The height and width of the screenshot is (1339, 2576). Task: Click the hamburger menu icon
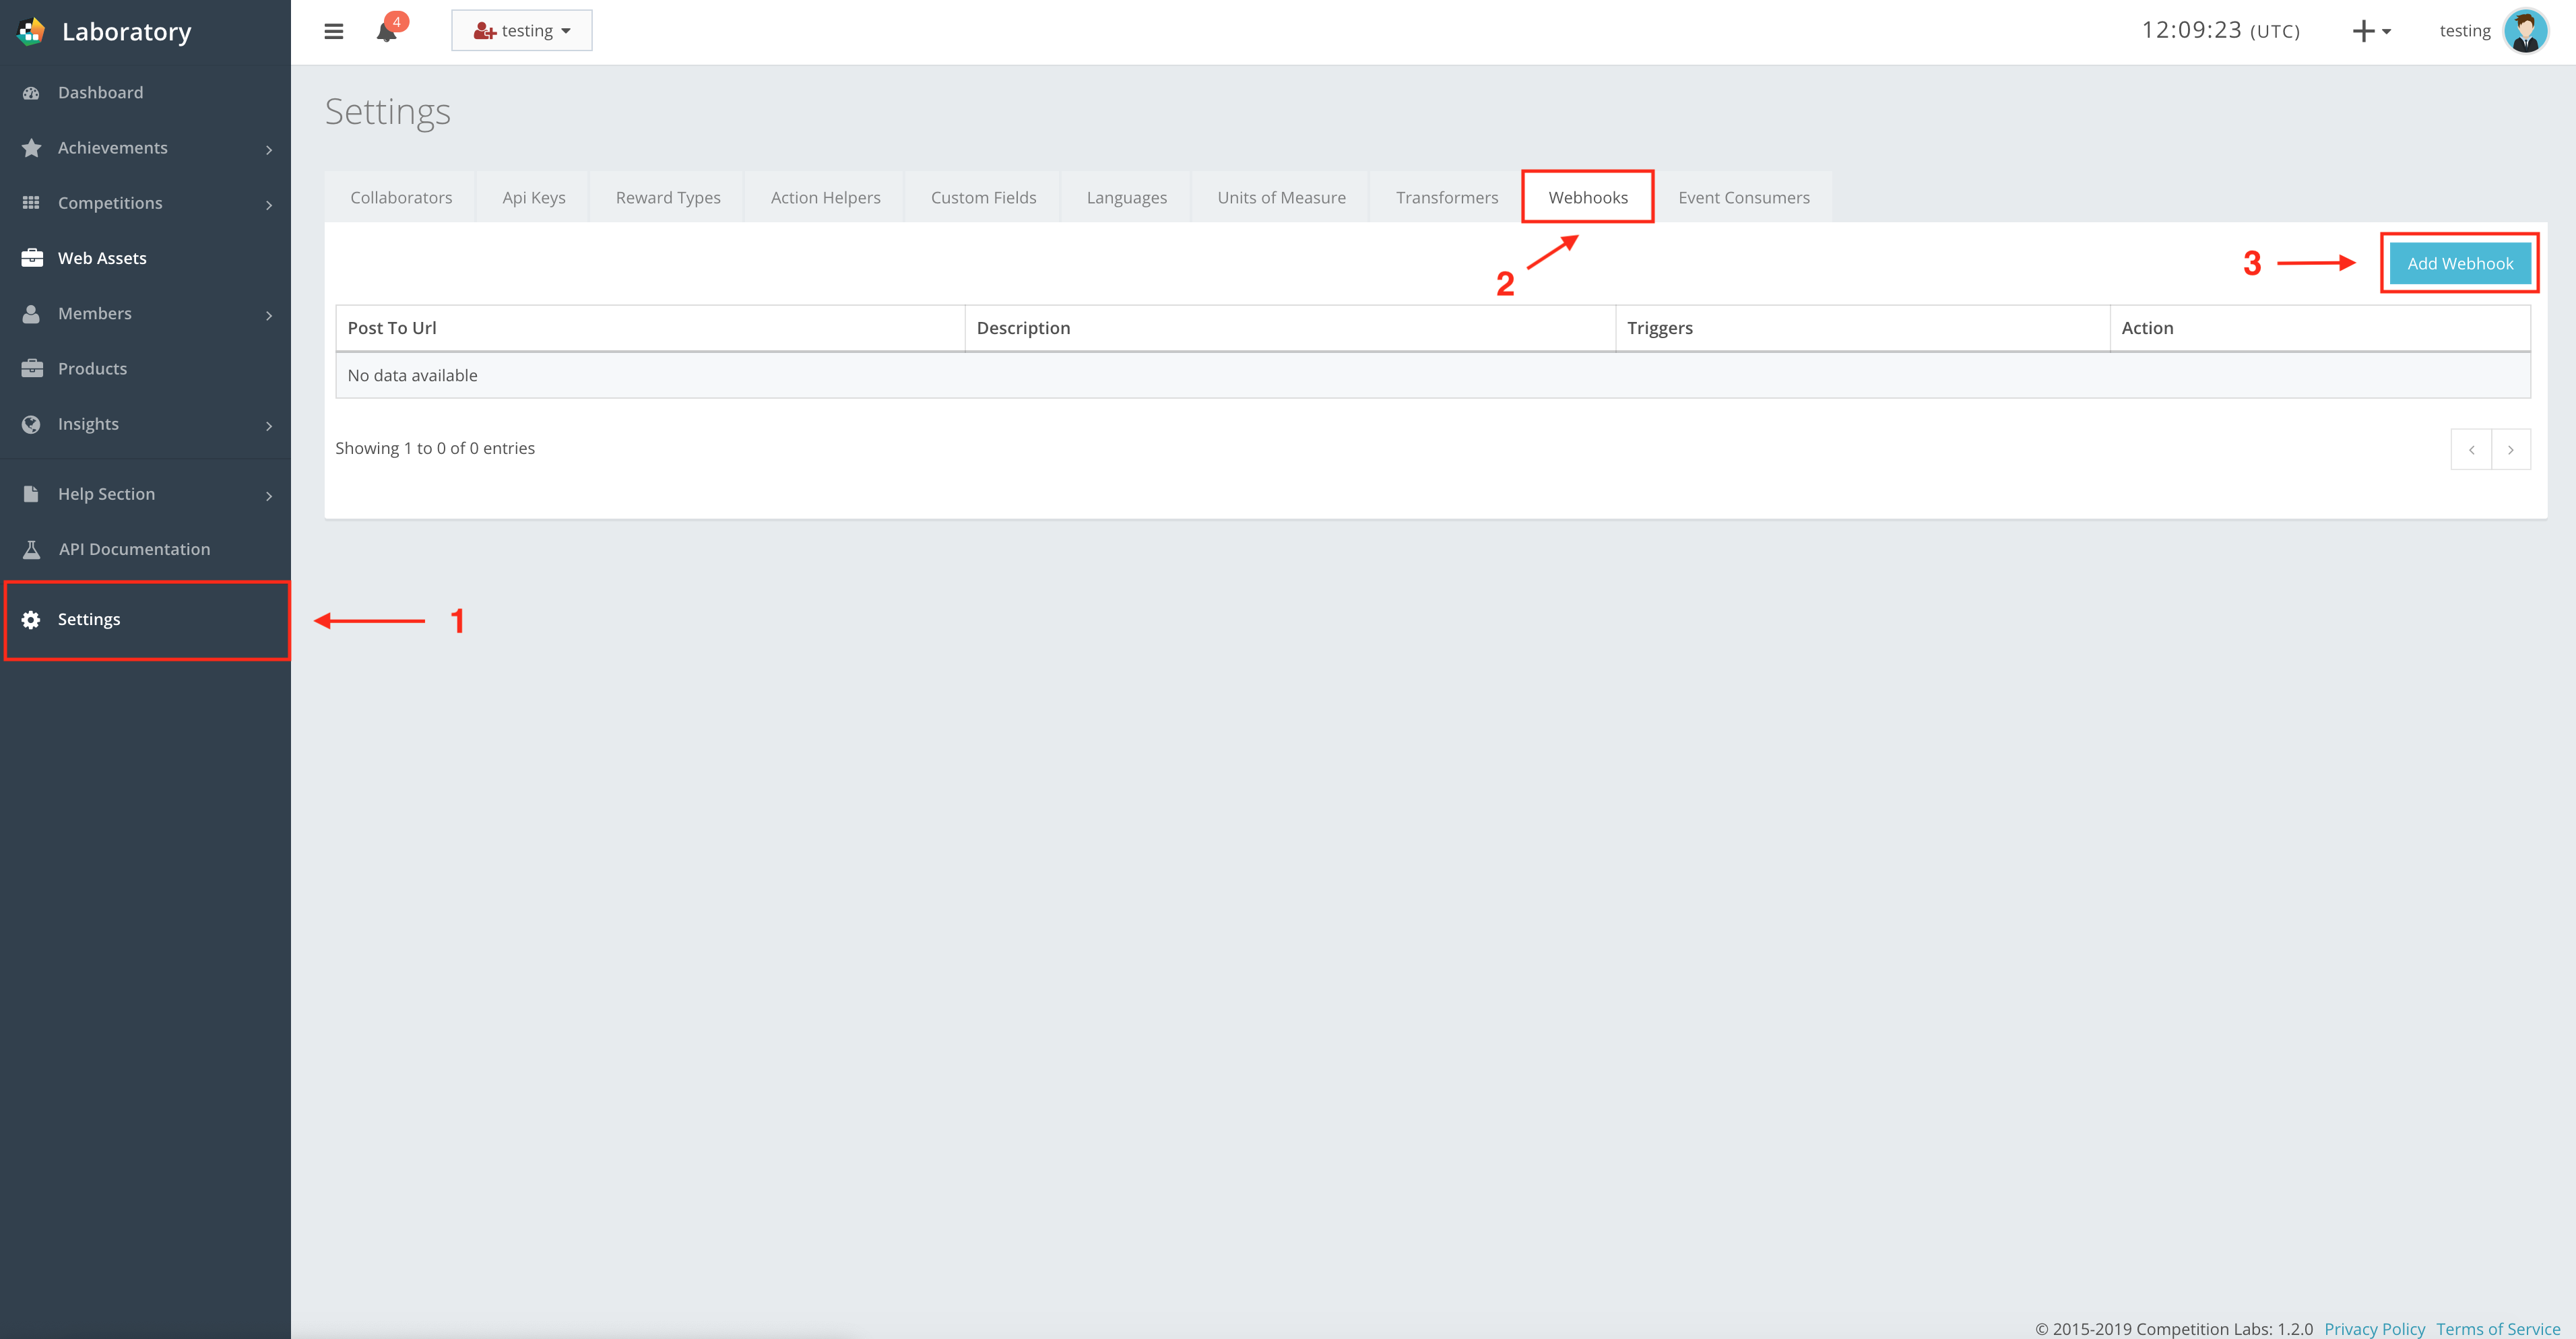pyautogui.click(x=333, y=31)
